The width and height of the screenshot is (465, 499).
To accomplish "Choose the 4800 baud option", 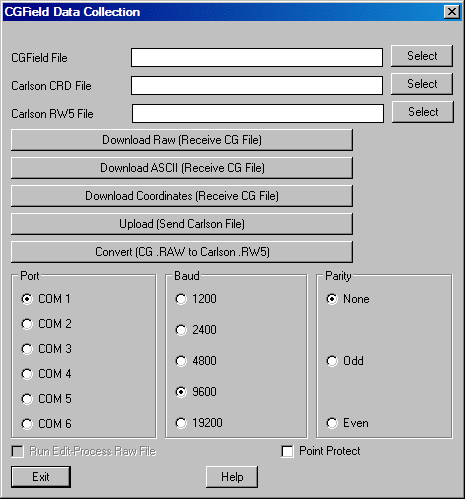I will tap(181, 361).
